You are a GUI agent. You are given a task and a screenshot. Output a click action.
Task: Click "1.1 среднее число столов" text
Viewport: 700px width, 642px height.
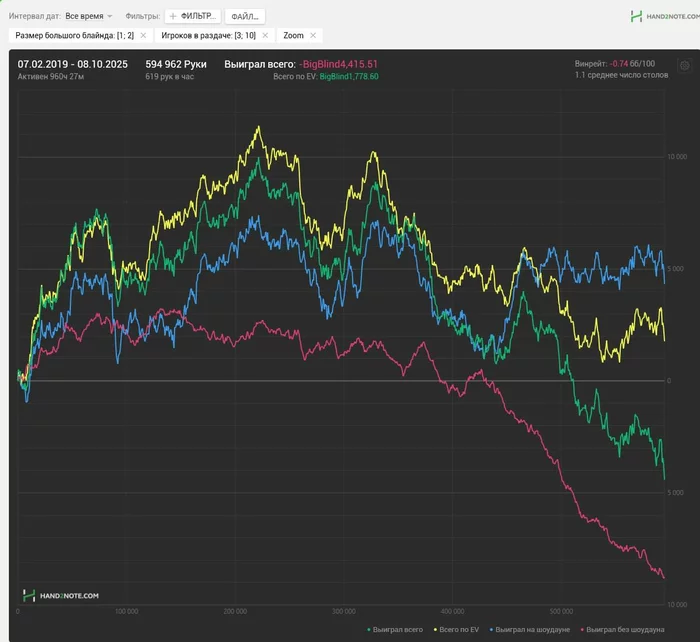pos(621,75)
